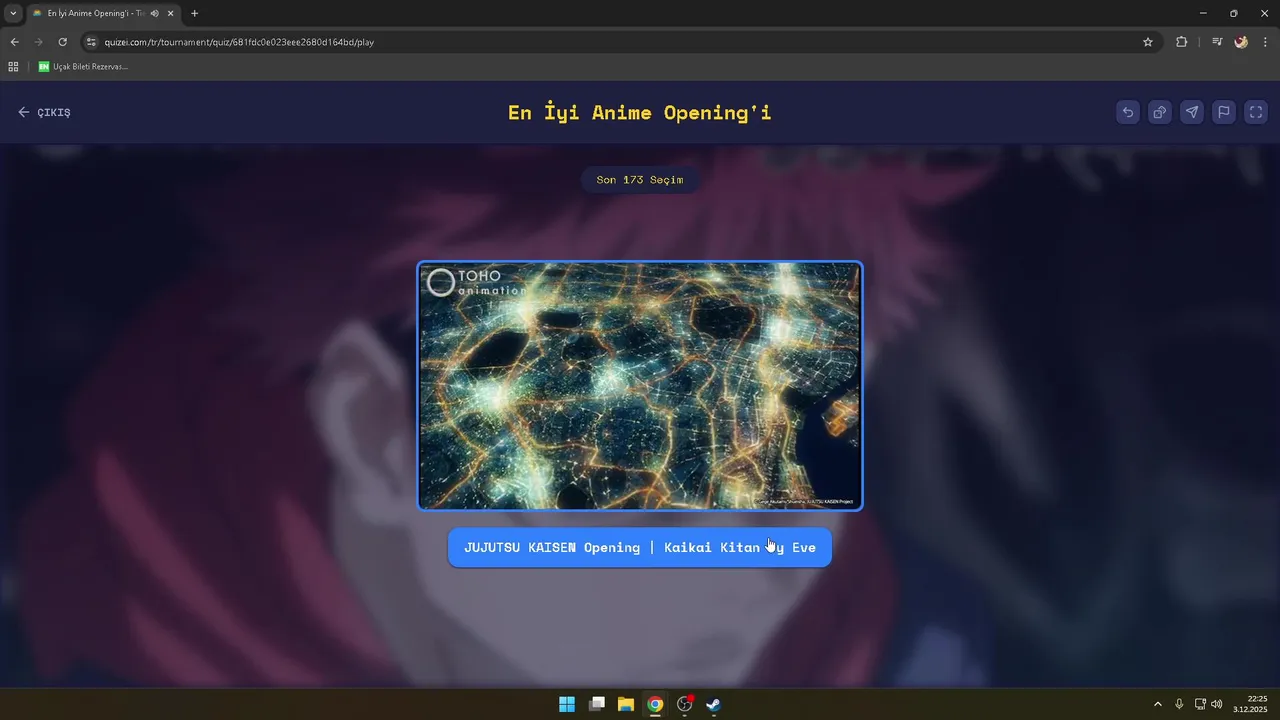Click the ÇIKIŞ back link
This screenshot has height=720, width=1280.
tap(44, 112)
